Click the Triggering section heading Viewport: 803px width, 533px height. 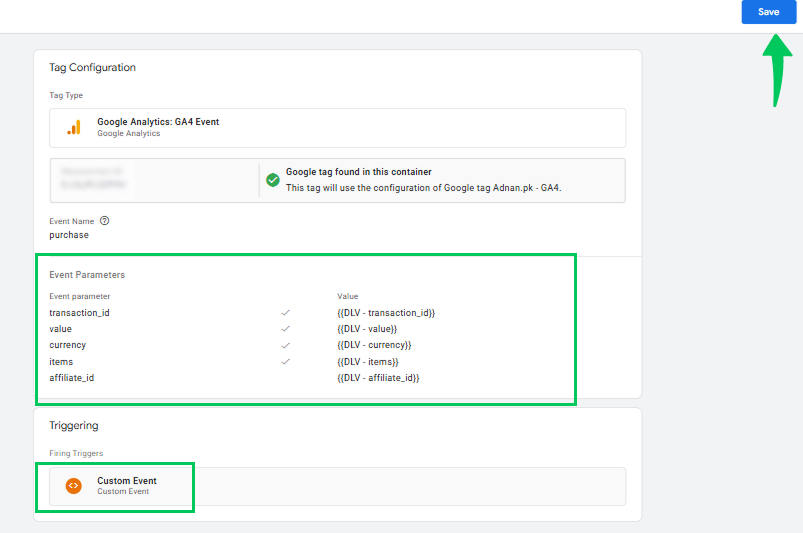coord(74,426)
